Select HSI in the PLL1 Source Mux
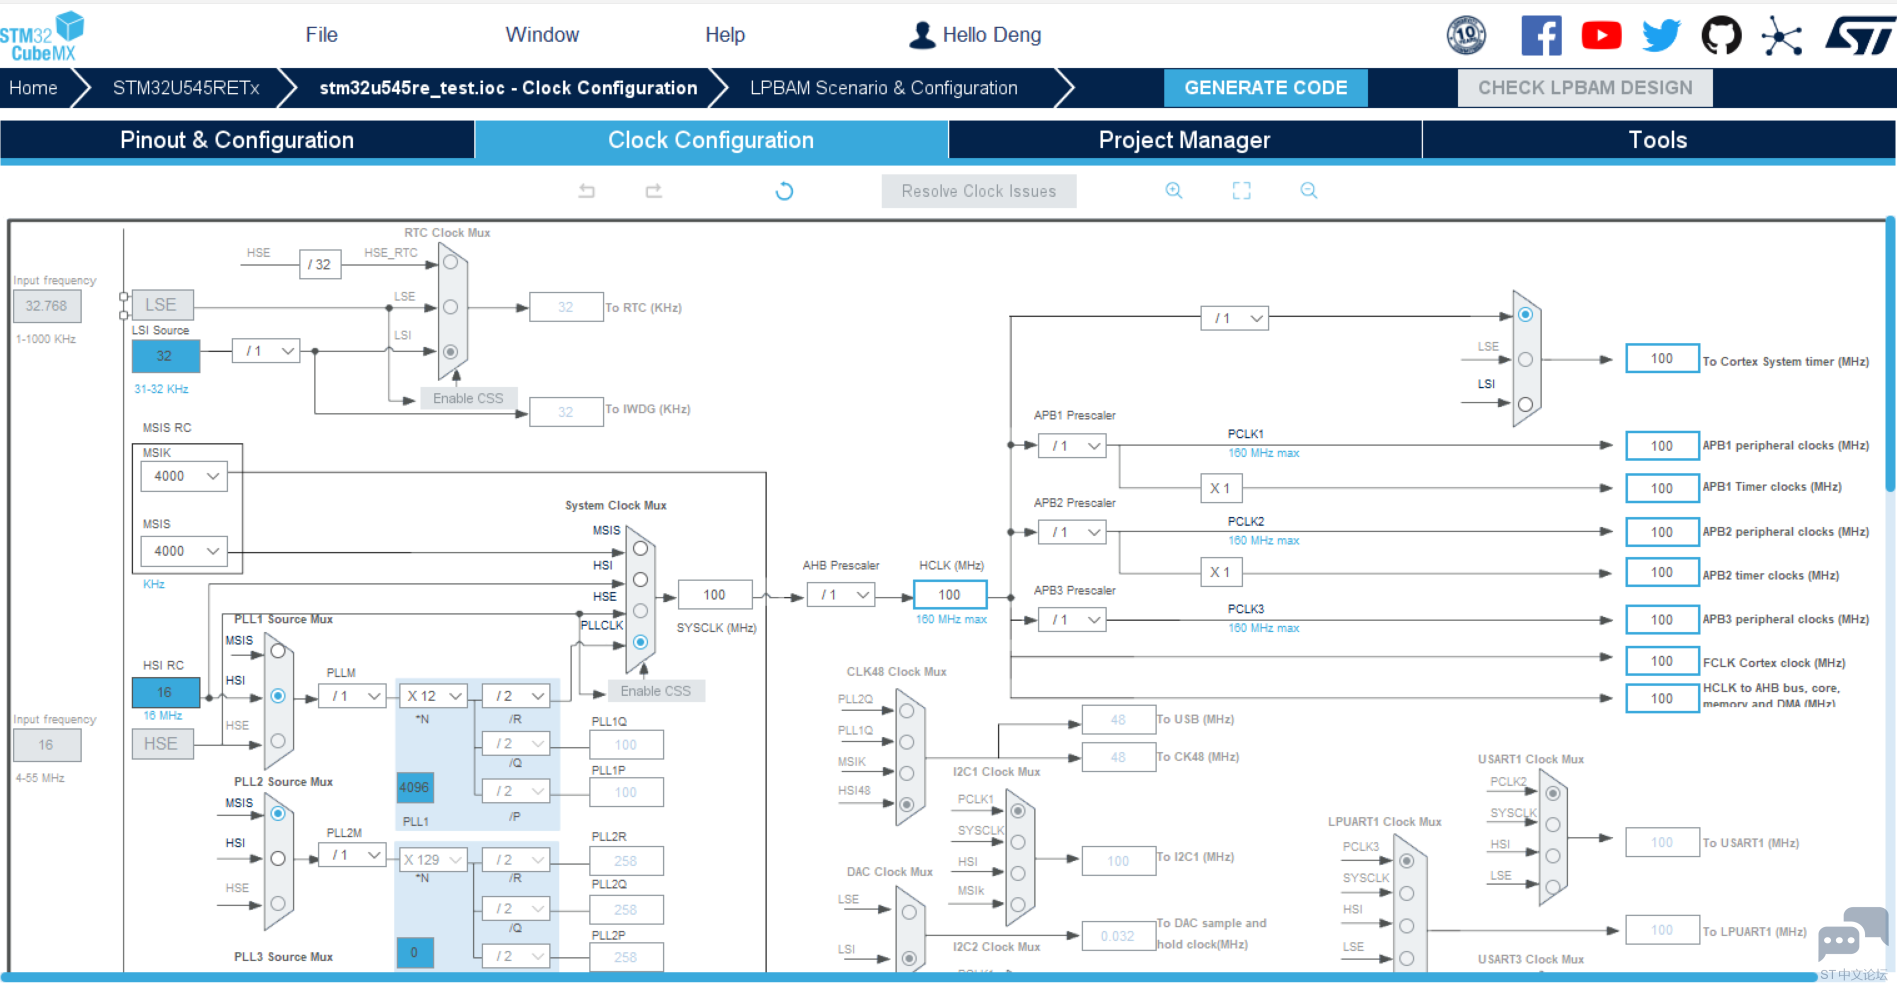Viewport: 1897px width, 990px height. [x=278, y=696]
